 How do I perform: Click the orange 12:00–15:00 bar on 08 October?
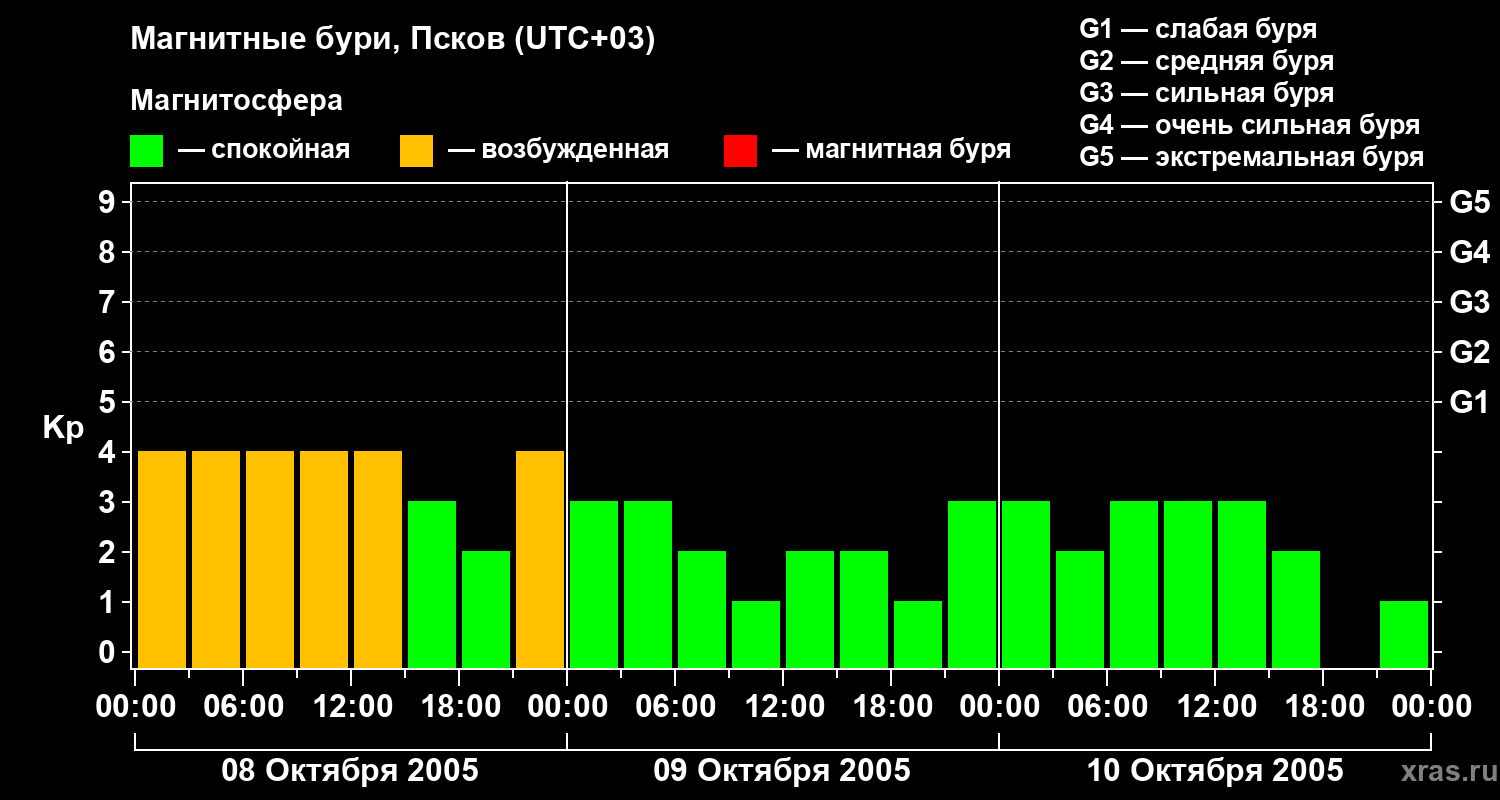pos(378,559)
